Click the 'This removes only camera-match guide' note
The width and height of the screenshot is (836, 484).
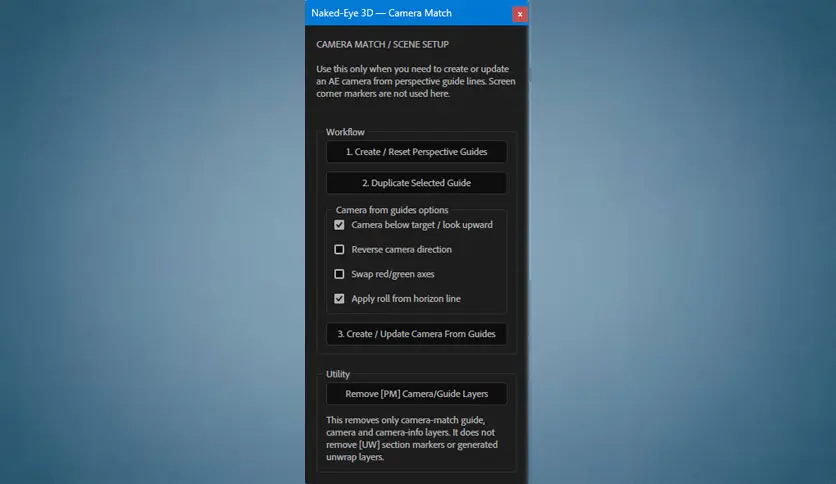(x=412, y=438)
